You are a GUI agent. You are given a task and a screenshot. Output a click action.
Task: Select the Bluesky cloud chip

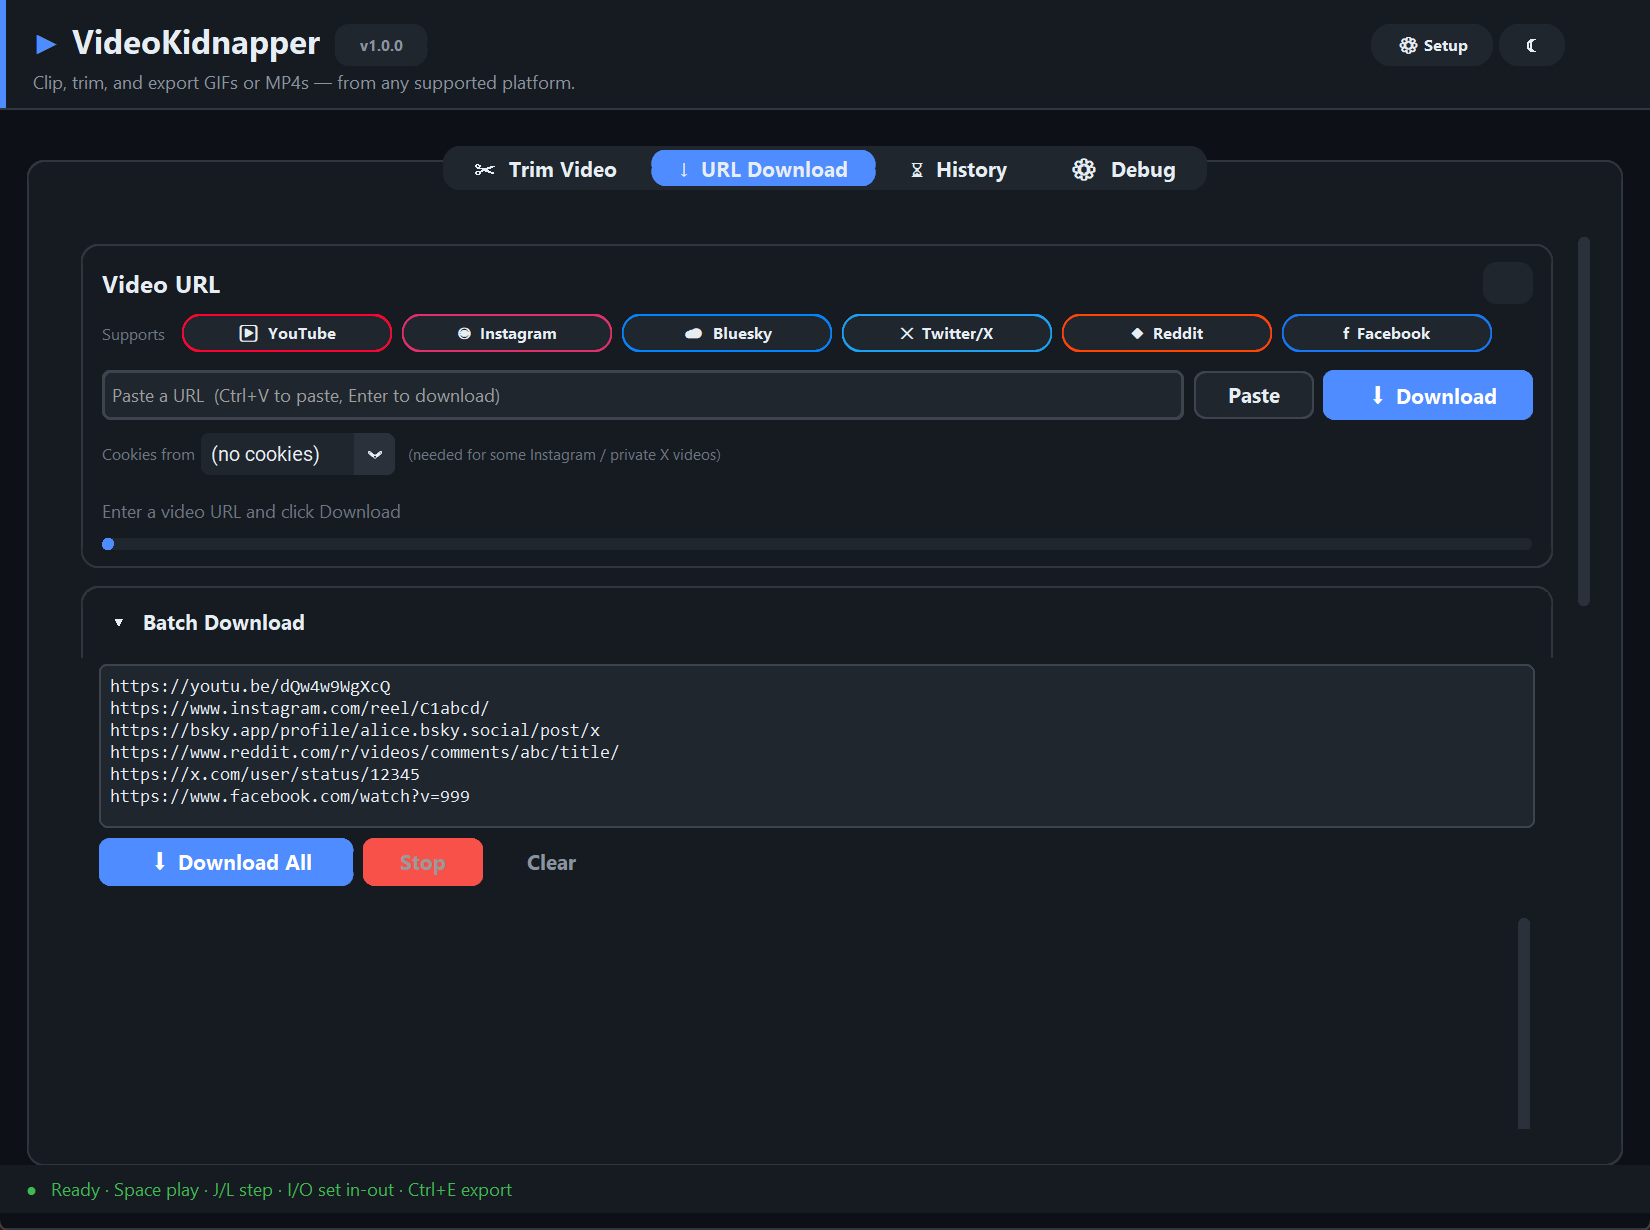(x=727, y=333)
